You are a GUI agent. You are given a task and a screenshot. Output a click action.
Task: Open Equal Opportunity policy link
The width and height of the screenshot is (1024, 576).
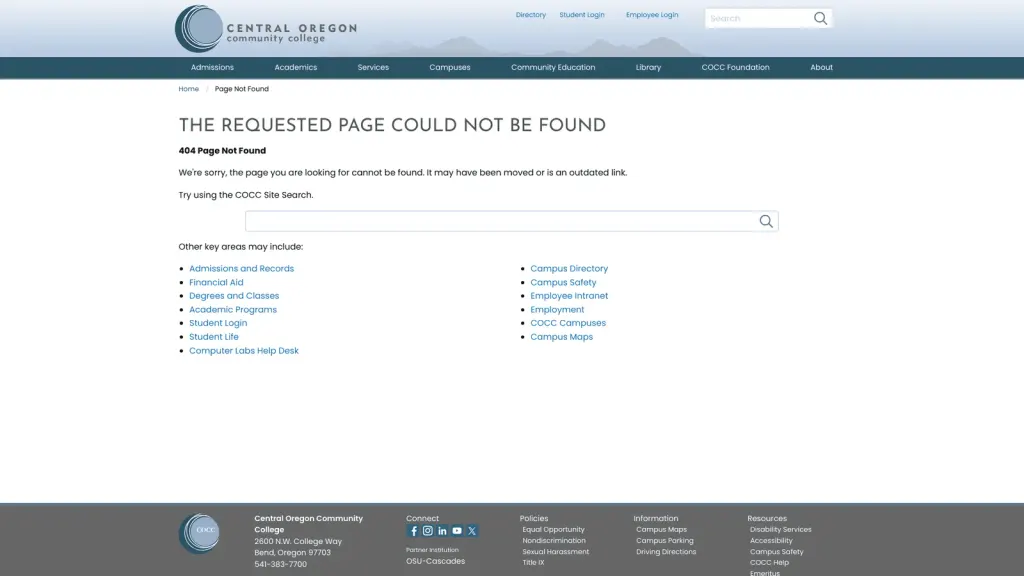pos(554,530)
